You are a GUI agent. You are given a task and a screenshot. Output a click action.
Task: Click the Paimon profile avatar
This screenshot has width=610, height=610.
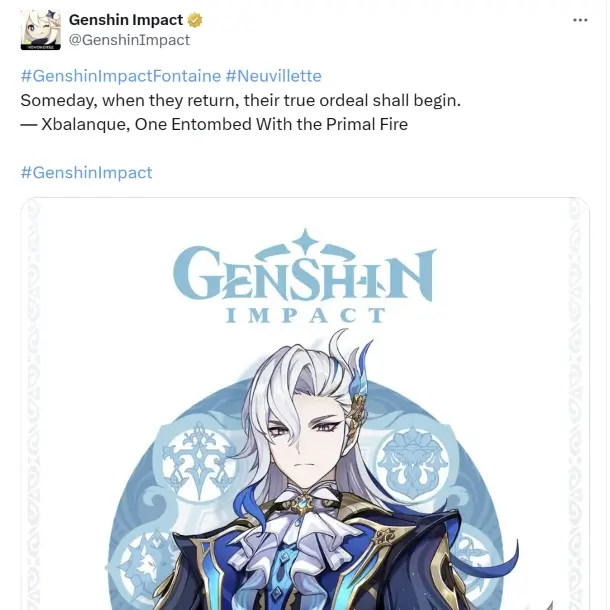40,30
